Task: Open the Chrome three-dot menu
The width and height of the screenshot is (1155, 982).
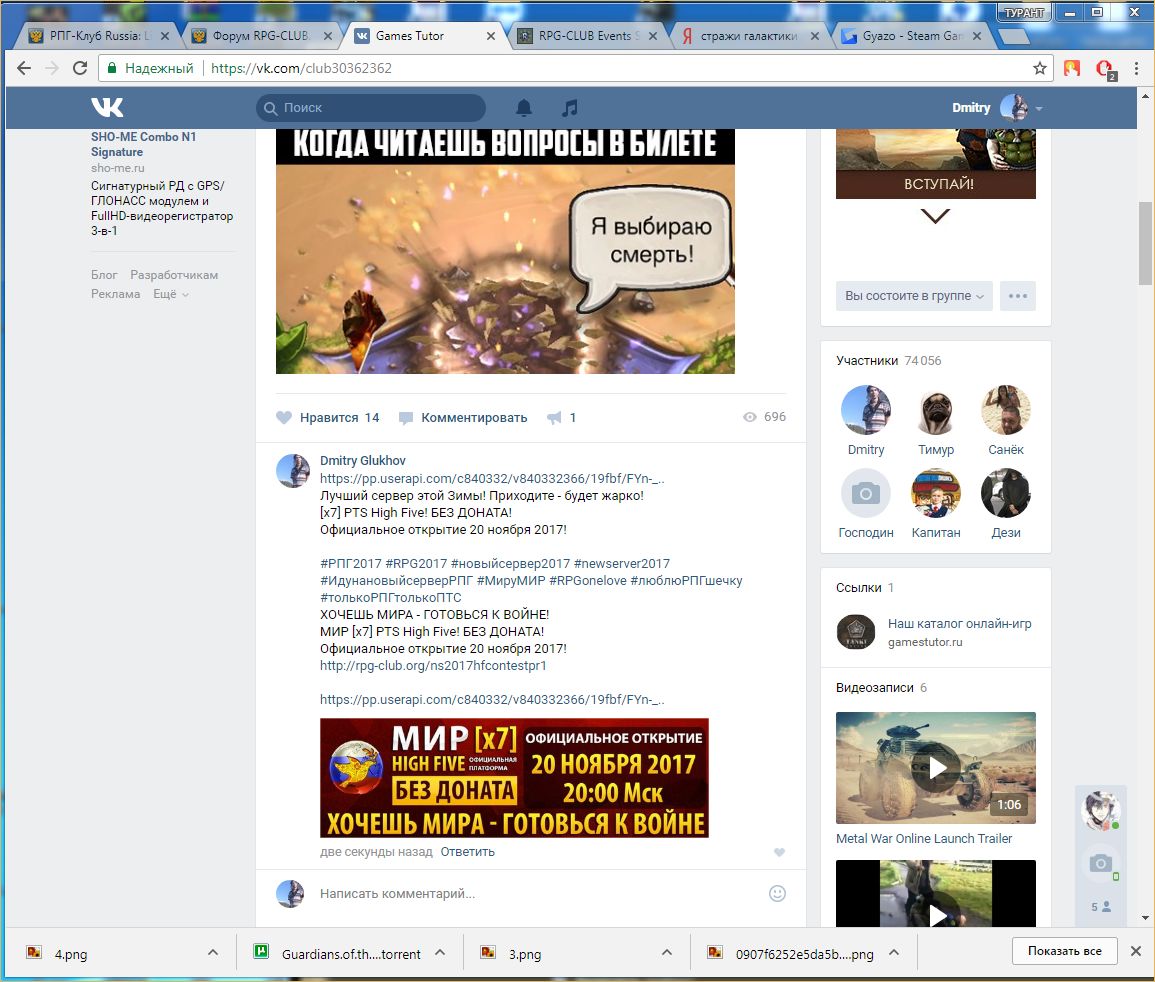Action: (x=1137, y=69)
